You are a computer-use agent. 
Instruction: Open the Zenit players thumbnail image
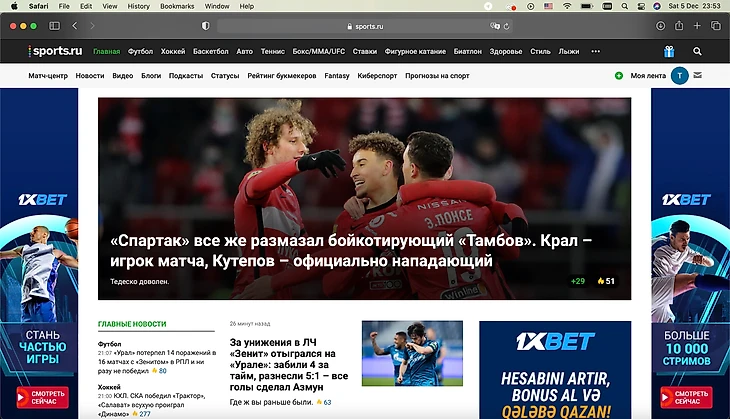pyautogui.click(x=412, y=353)
